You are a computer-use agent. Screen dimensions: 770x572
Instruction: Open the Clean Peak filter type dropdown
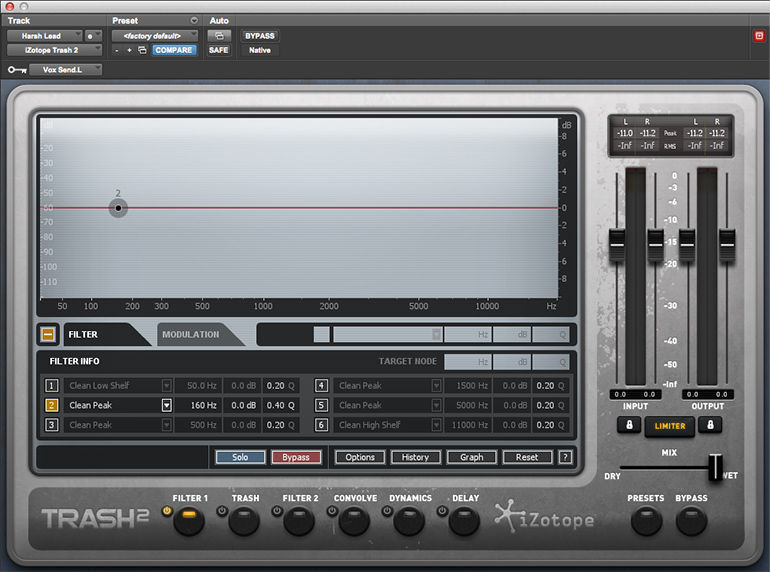167,405
